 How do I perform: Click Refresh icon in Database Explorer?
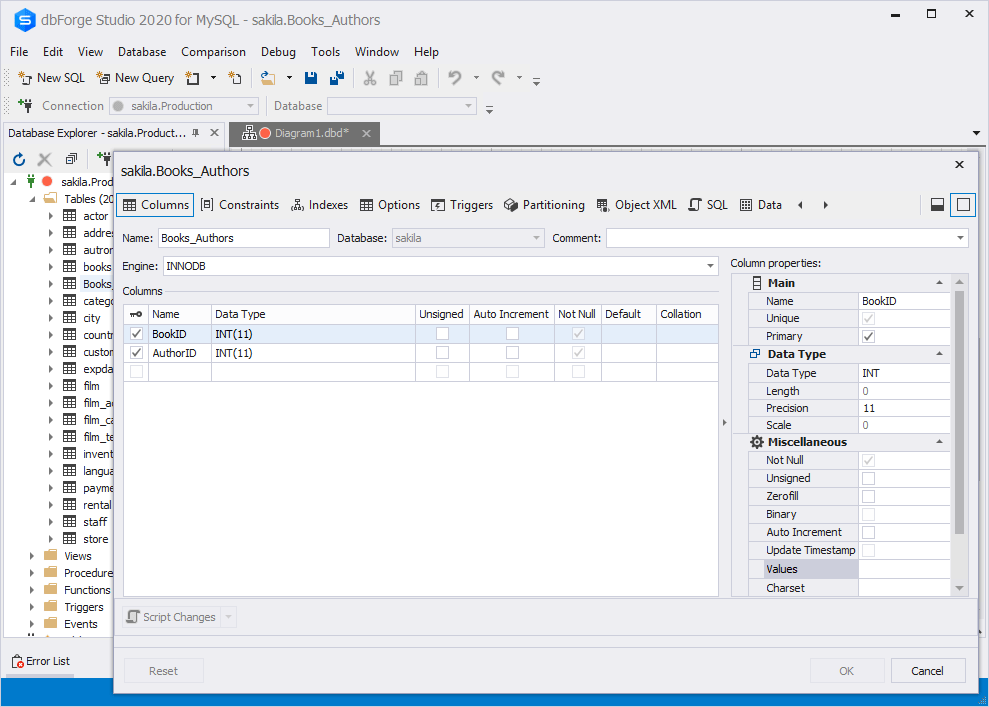click(19, 159)
